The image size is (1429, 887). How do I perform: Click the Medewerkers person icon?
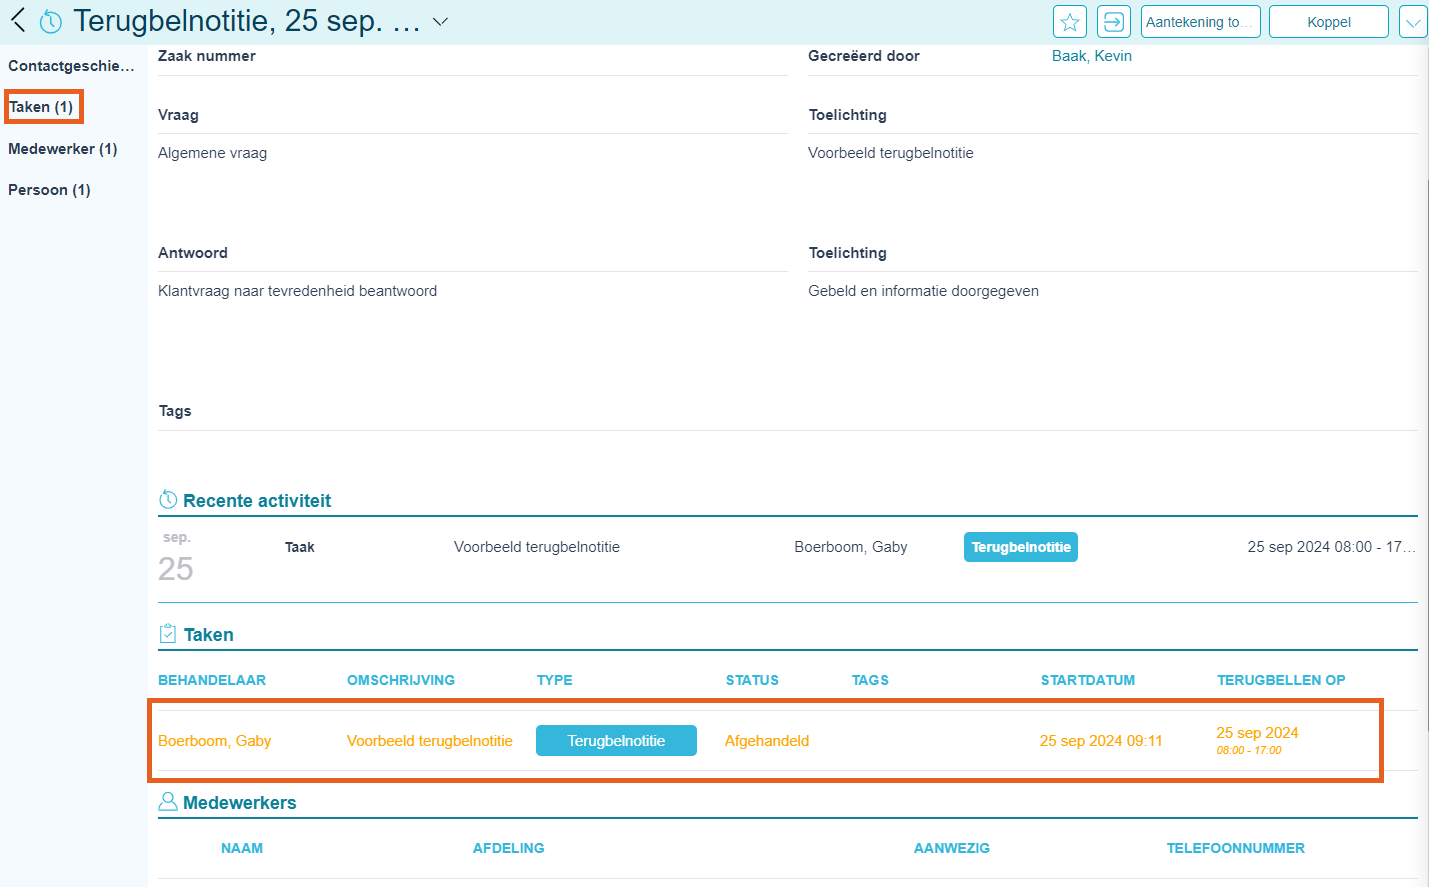tap(168, 802)
